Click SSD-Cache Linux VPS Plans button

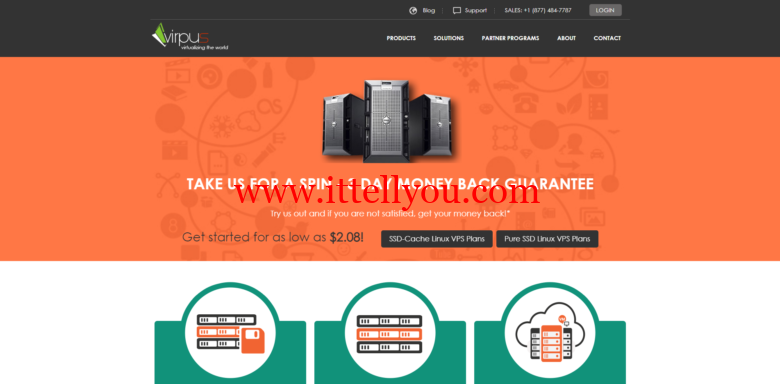pos(437,239)
